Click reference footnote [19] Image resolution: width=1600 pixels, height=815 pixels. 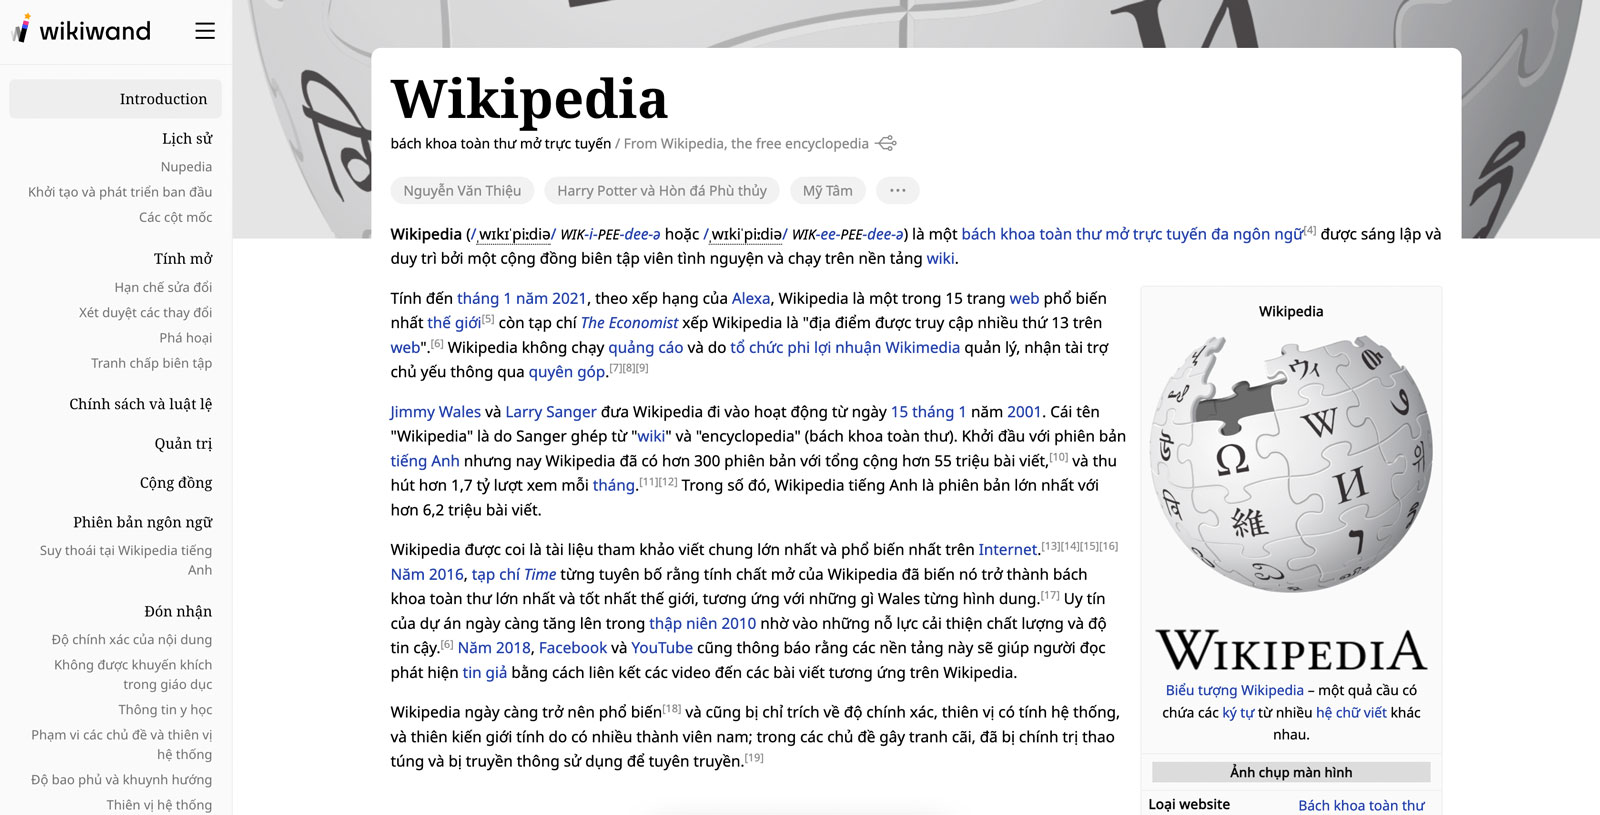(755, 757)
